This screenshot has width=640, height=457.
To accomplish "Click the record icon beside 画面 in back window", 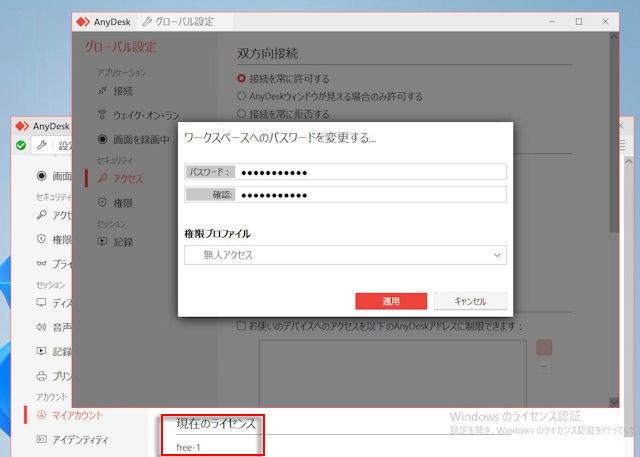I will tap(42, 176).
